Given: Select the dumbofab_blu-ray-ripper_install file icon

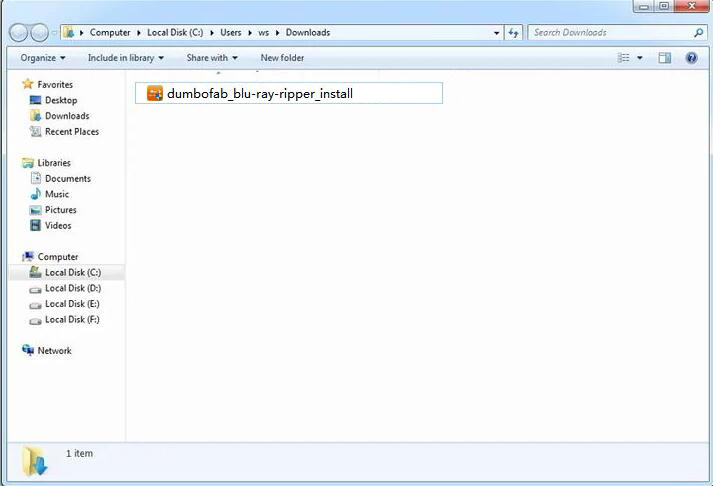Looking at the screenshot, I should coord(155,94).
